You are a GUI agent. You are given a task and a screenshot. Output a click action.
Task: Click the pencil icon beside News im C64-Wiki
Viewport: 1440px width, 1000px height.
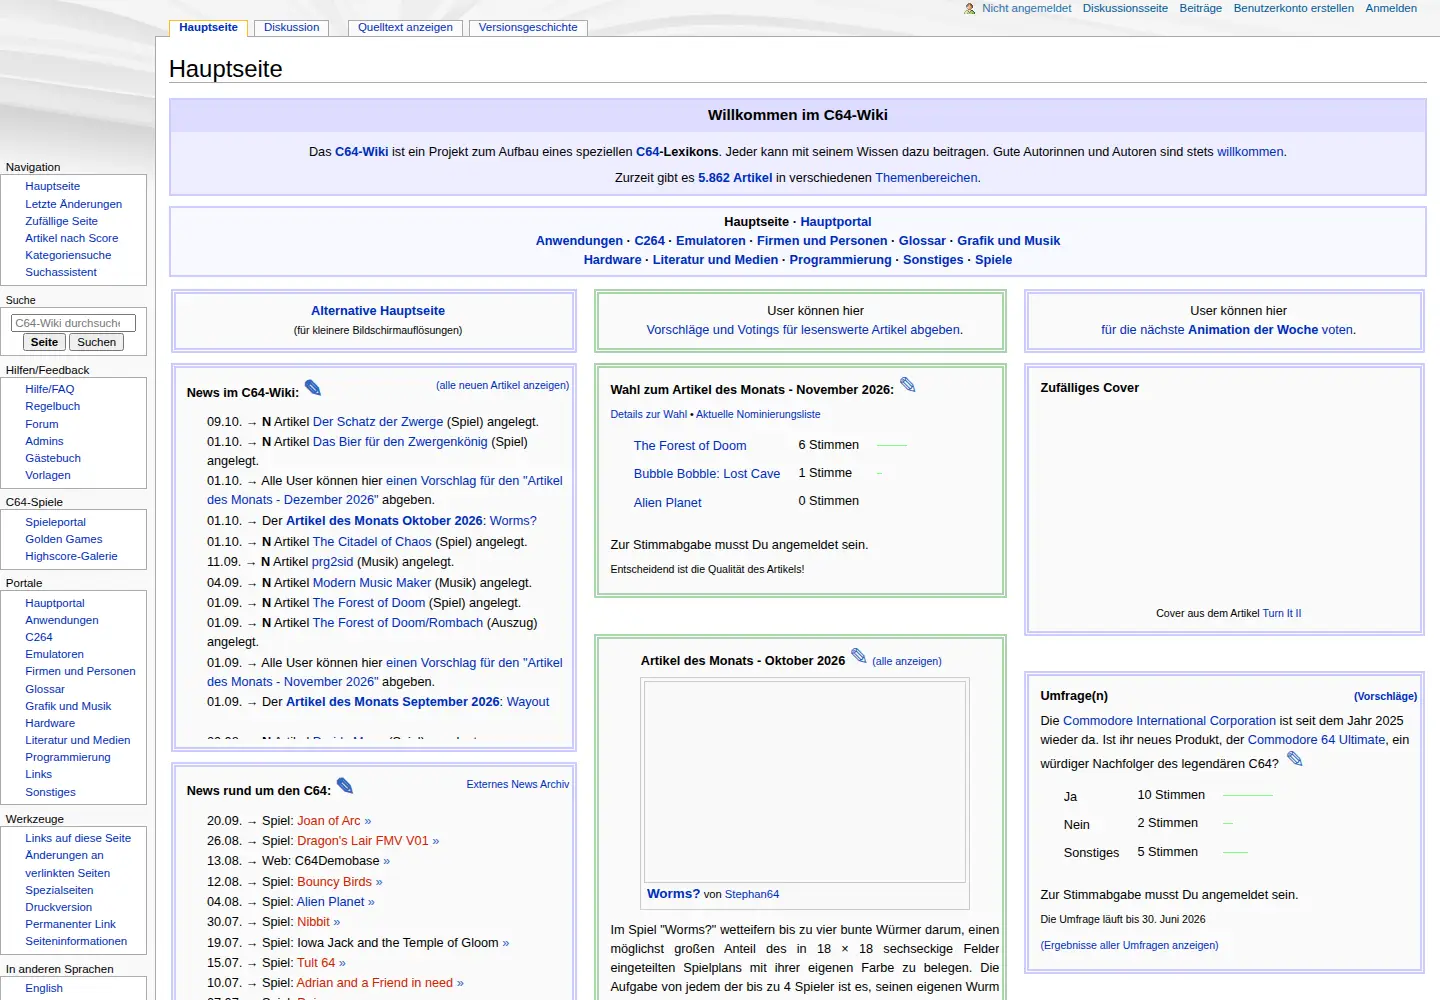pyautogui.click(x=313, y=388)
